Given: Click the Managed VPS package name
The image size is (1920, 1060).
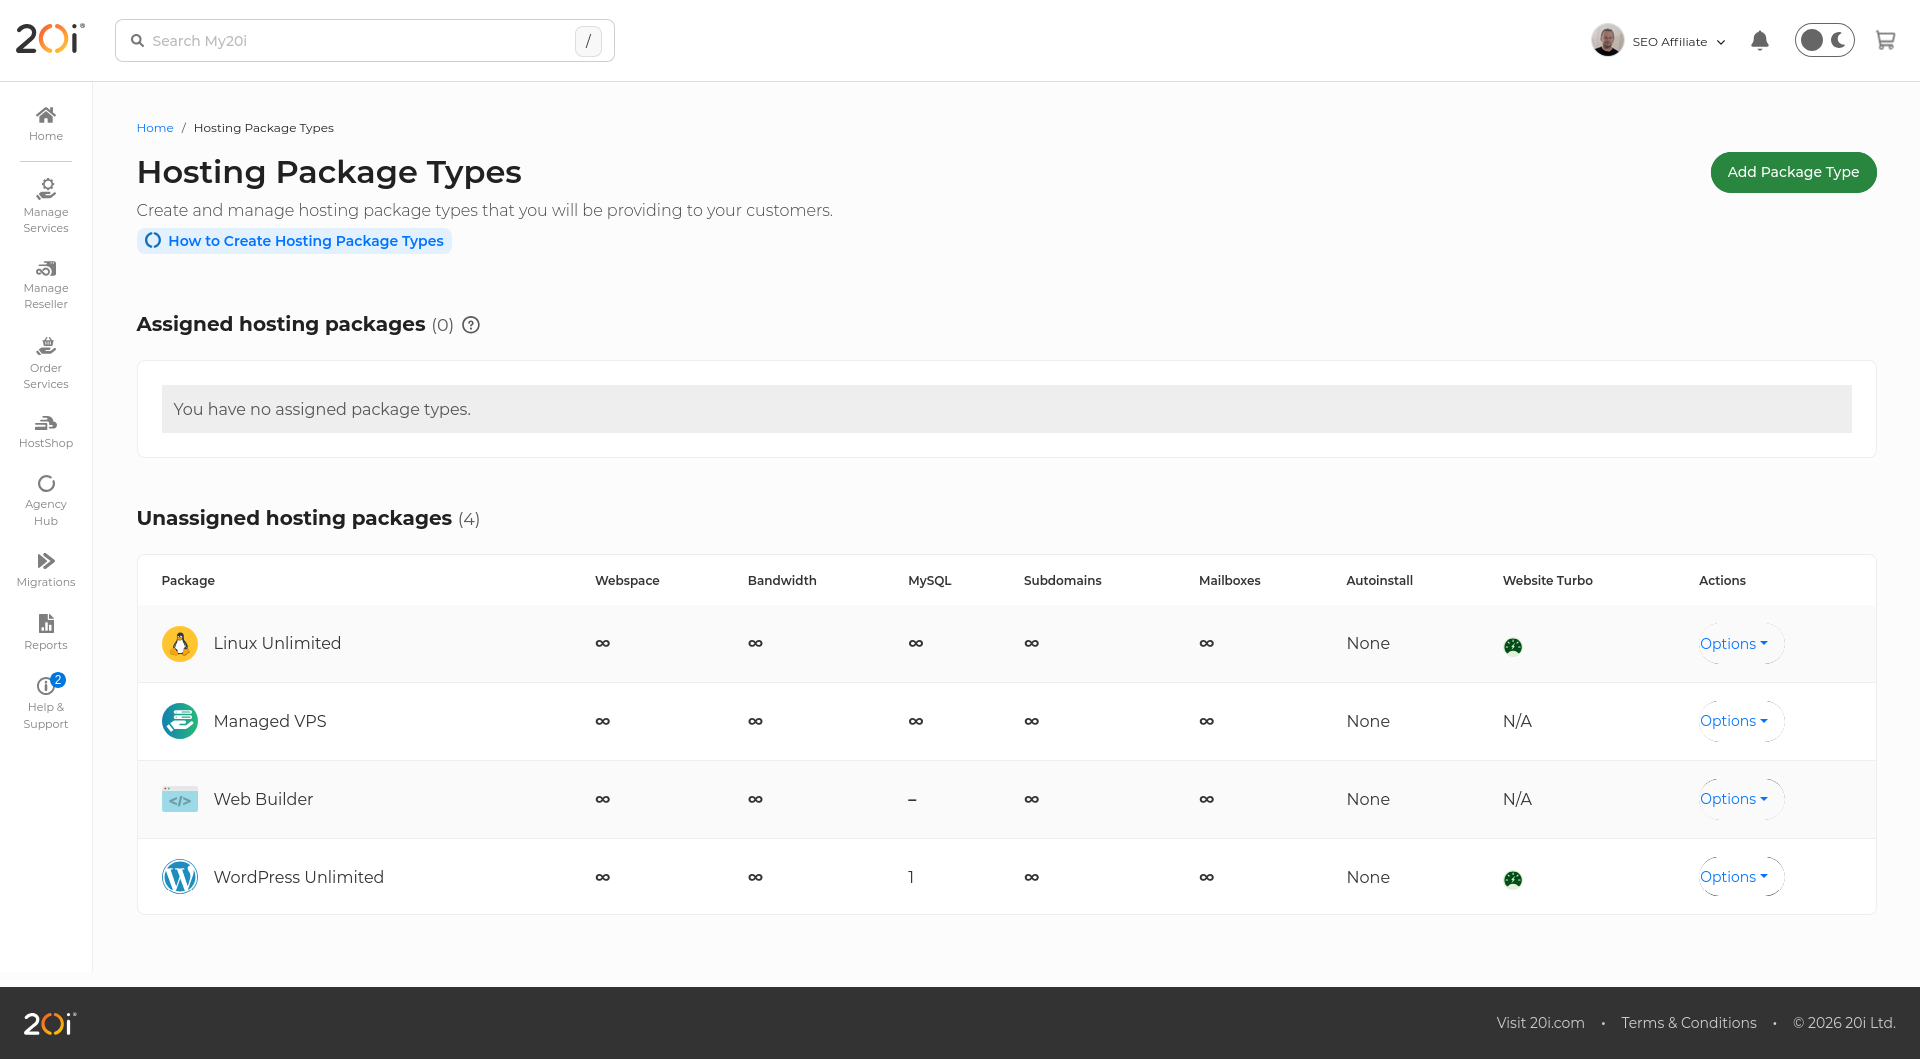Looking at the screenshot, I should (x=270, y=721).
